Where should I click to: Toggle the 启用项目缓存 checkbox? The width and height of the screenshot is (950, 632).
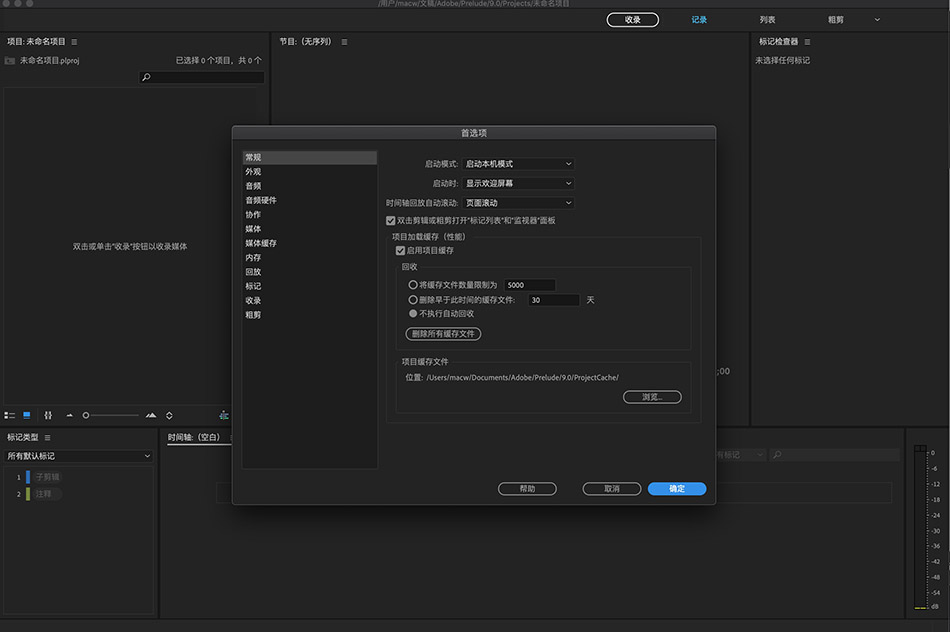point(400,250)
